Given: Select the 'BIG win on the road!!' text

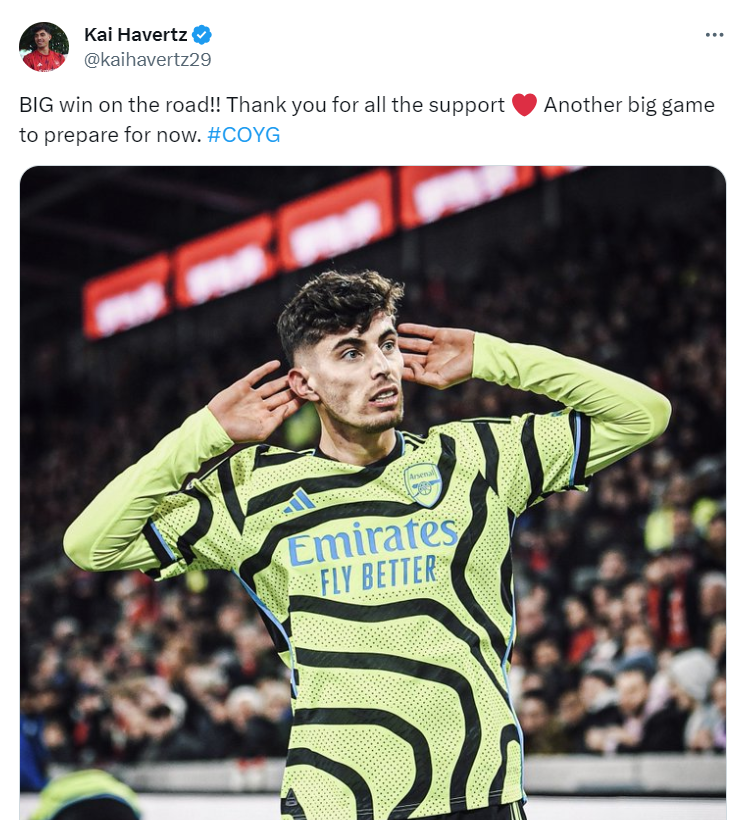Looking at the screenshot, I should pos(120,105).
